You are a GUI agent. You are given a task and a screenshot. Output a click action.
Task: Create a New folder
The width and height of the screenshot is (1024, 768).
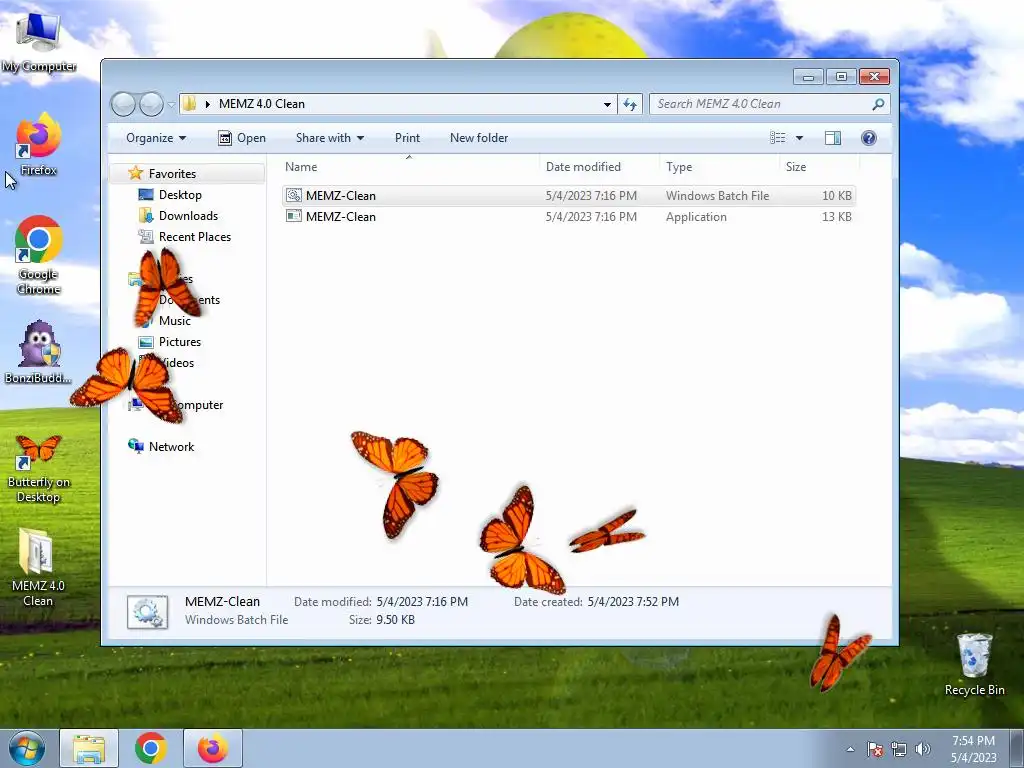[x=479, y=138]
